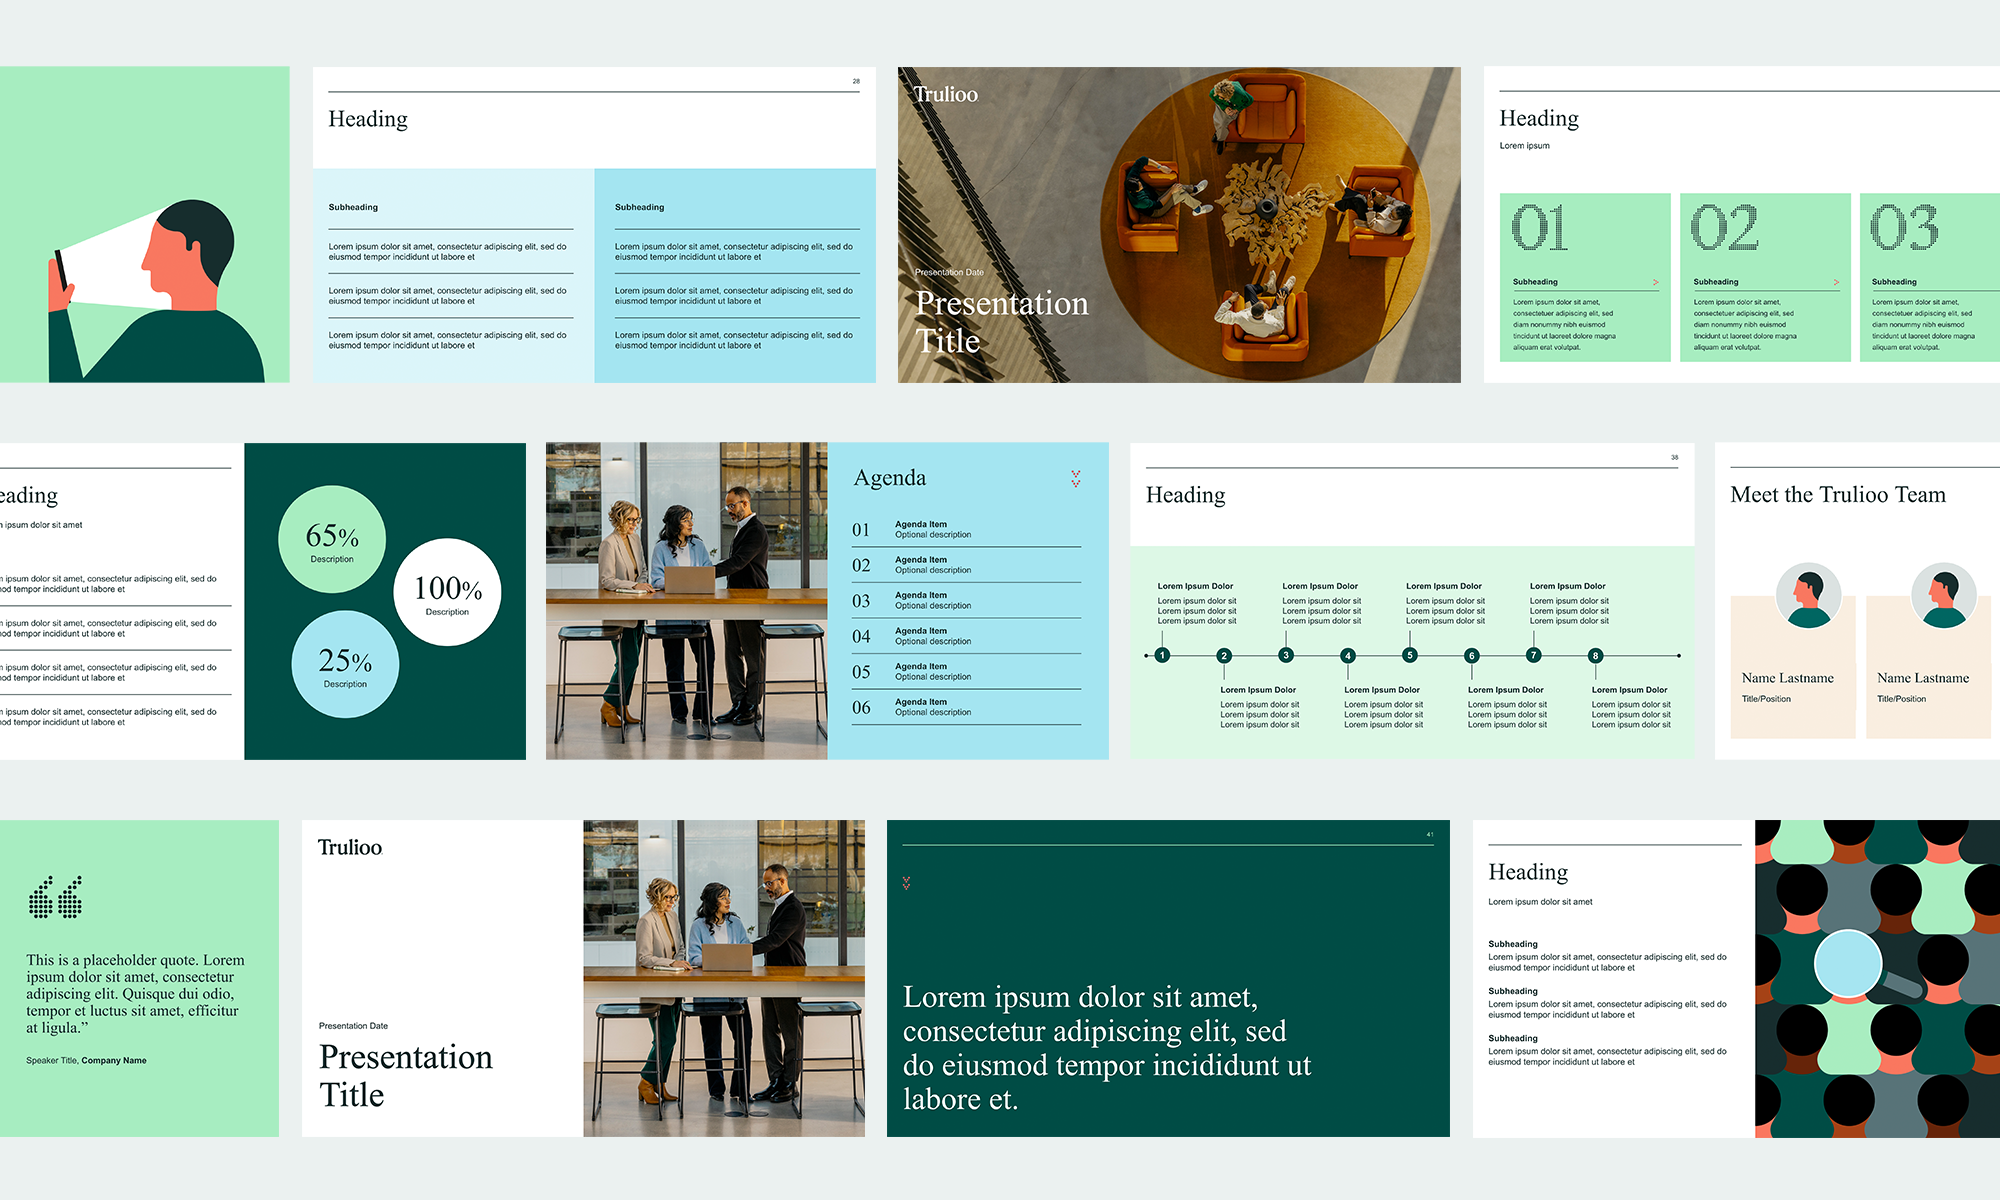The height and width of the screenshot is (1200, 2000).
Task: Click the 100% white circle
Action: point(447,592)
